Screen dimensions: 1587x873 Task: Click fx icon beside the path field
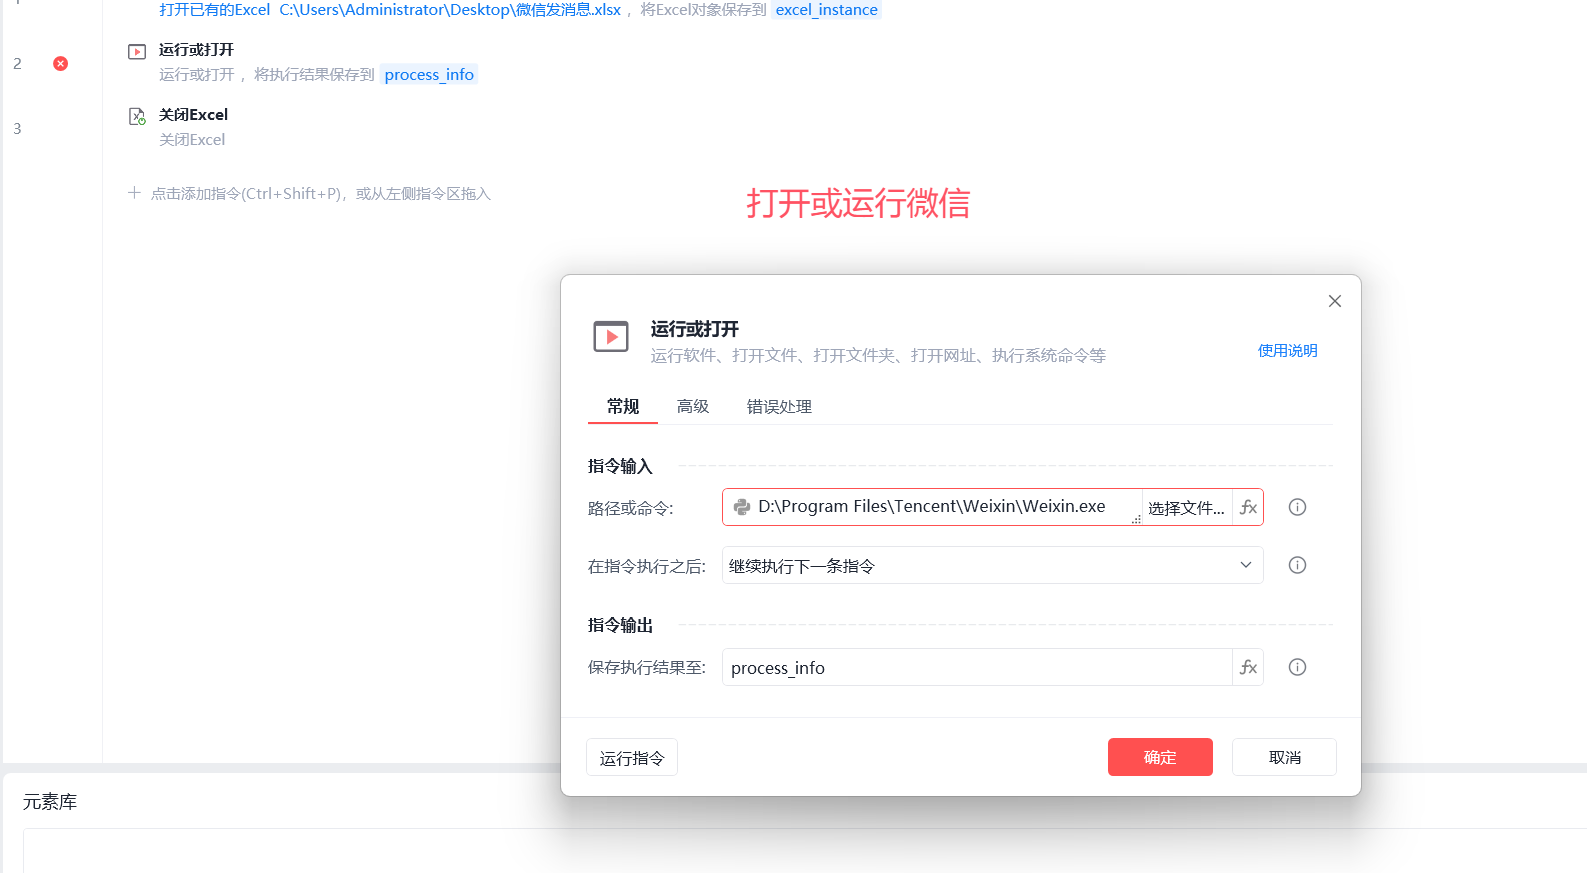coord(1248,507)
